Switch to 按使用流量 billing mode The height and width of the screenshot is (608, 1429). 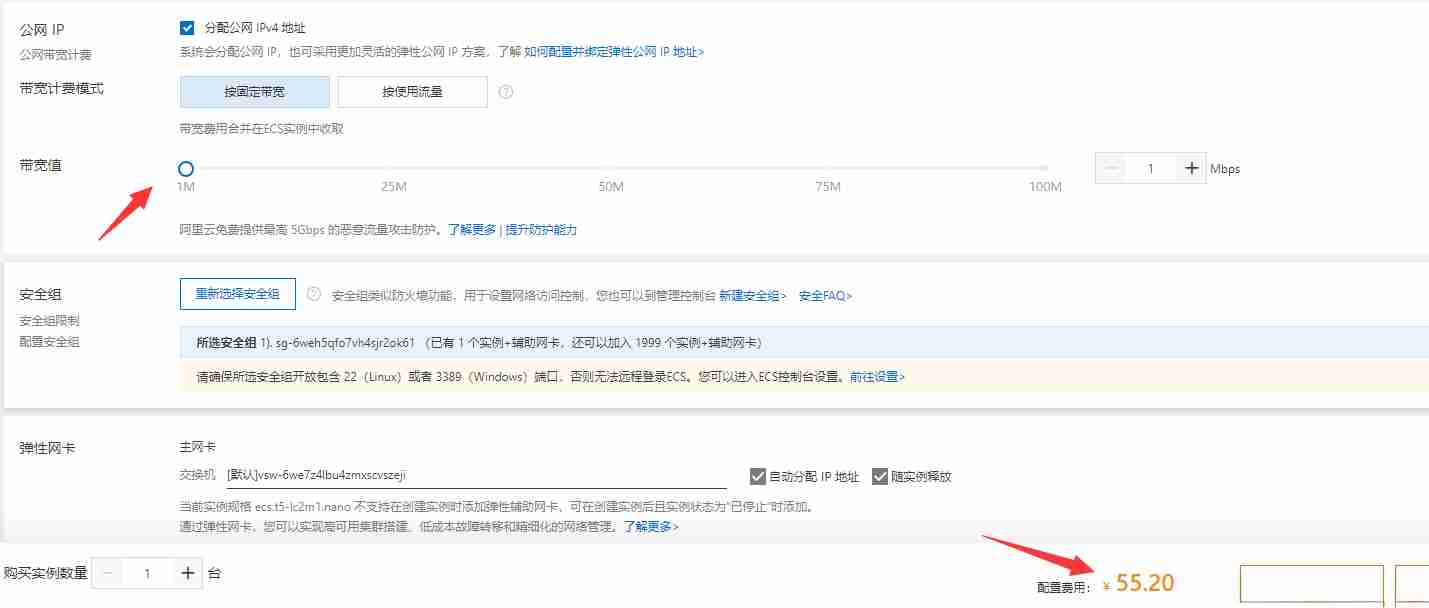(411, 92)
